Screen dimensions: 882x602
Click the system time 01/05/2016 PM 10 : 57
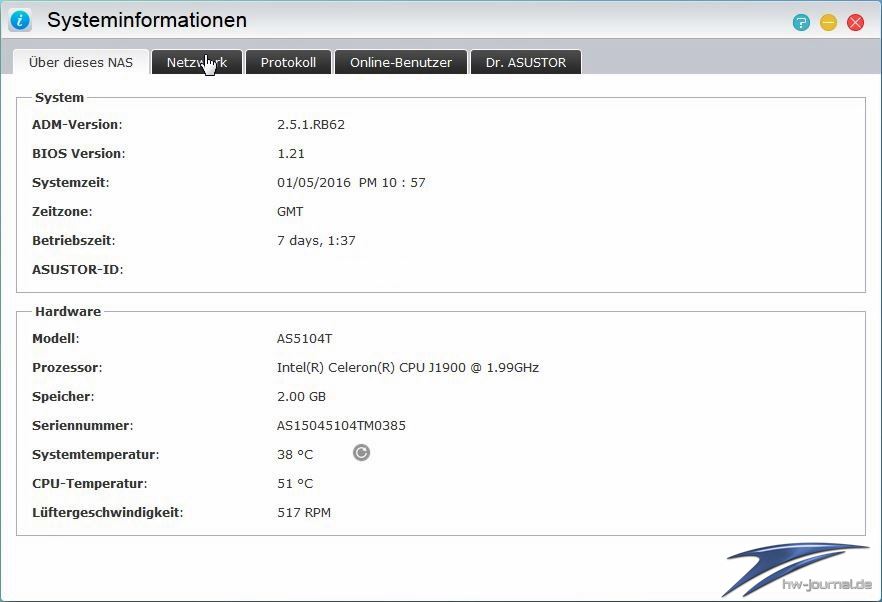[352, 183]
